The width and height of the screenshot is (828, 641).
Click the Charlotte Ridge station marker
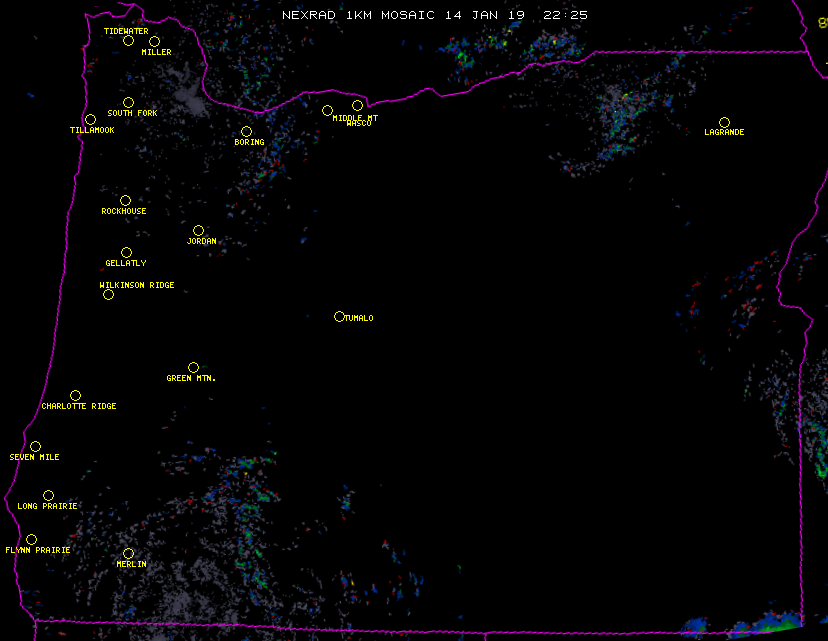[75, 396]
